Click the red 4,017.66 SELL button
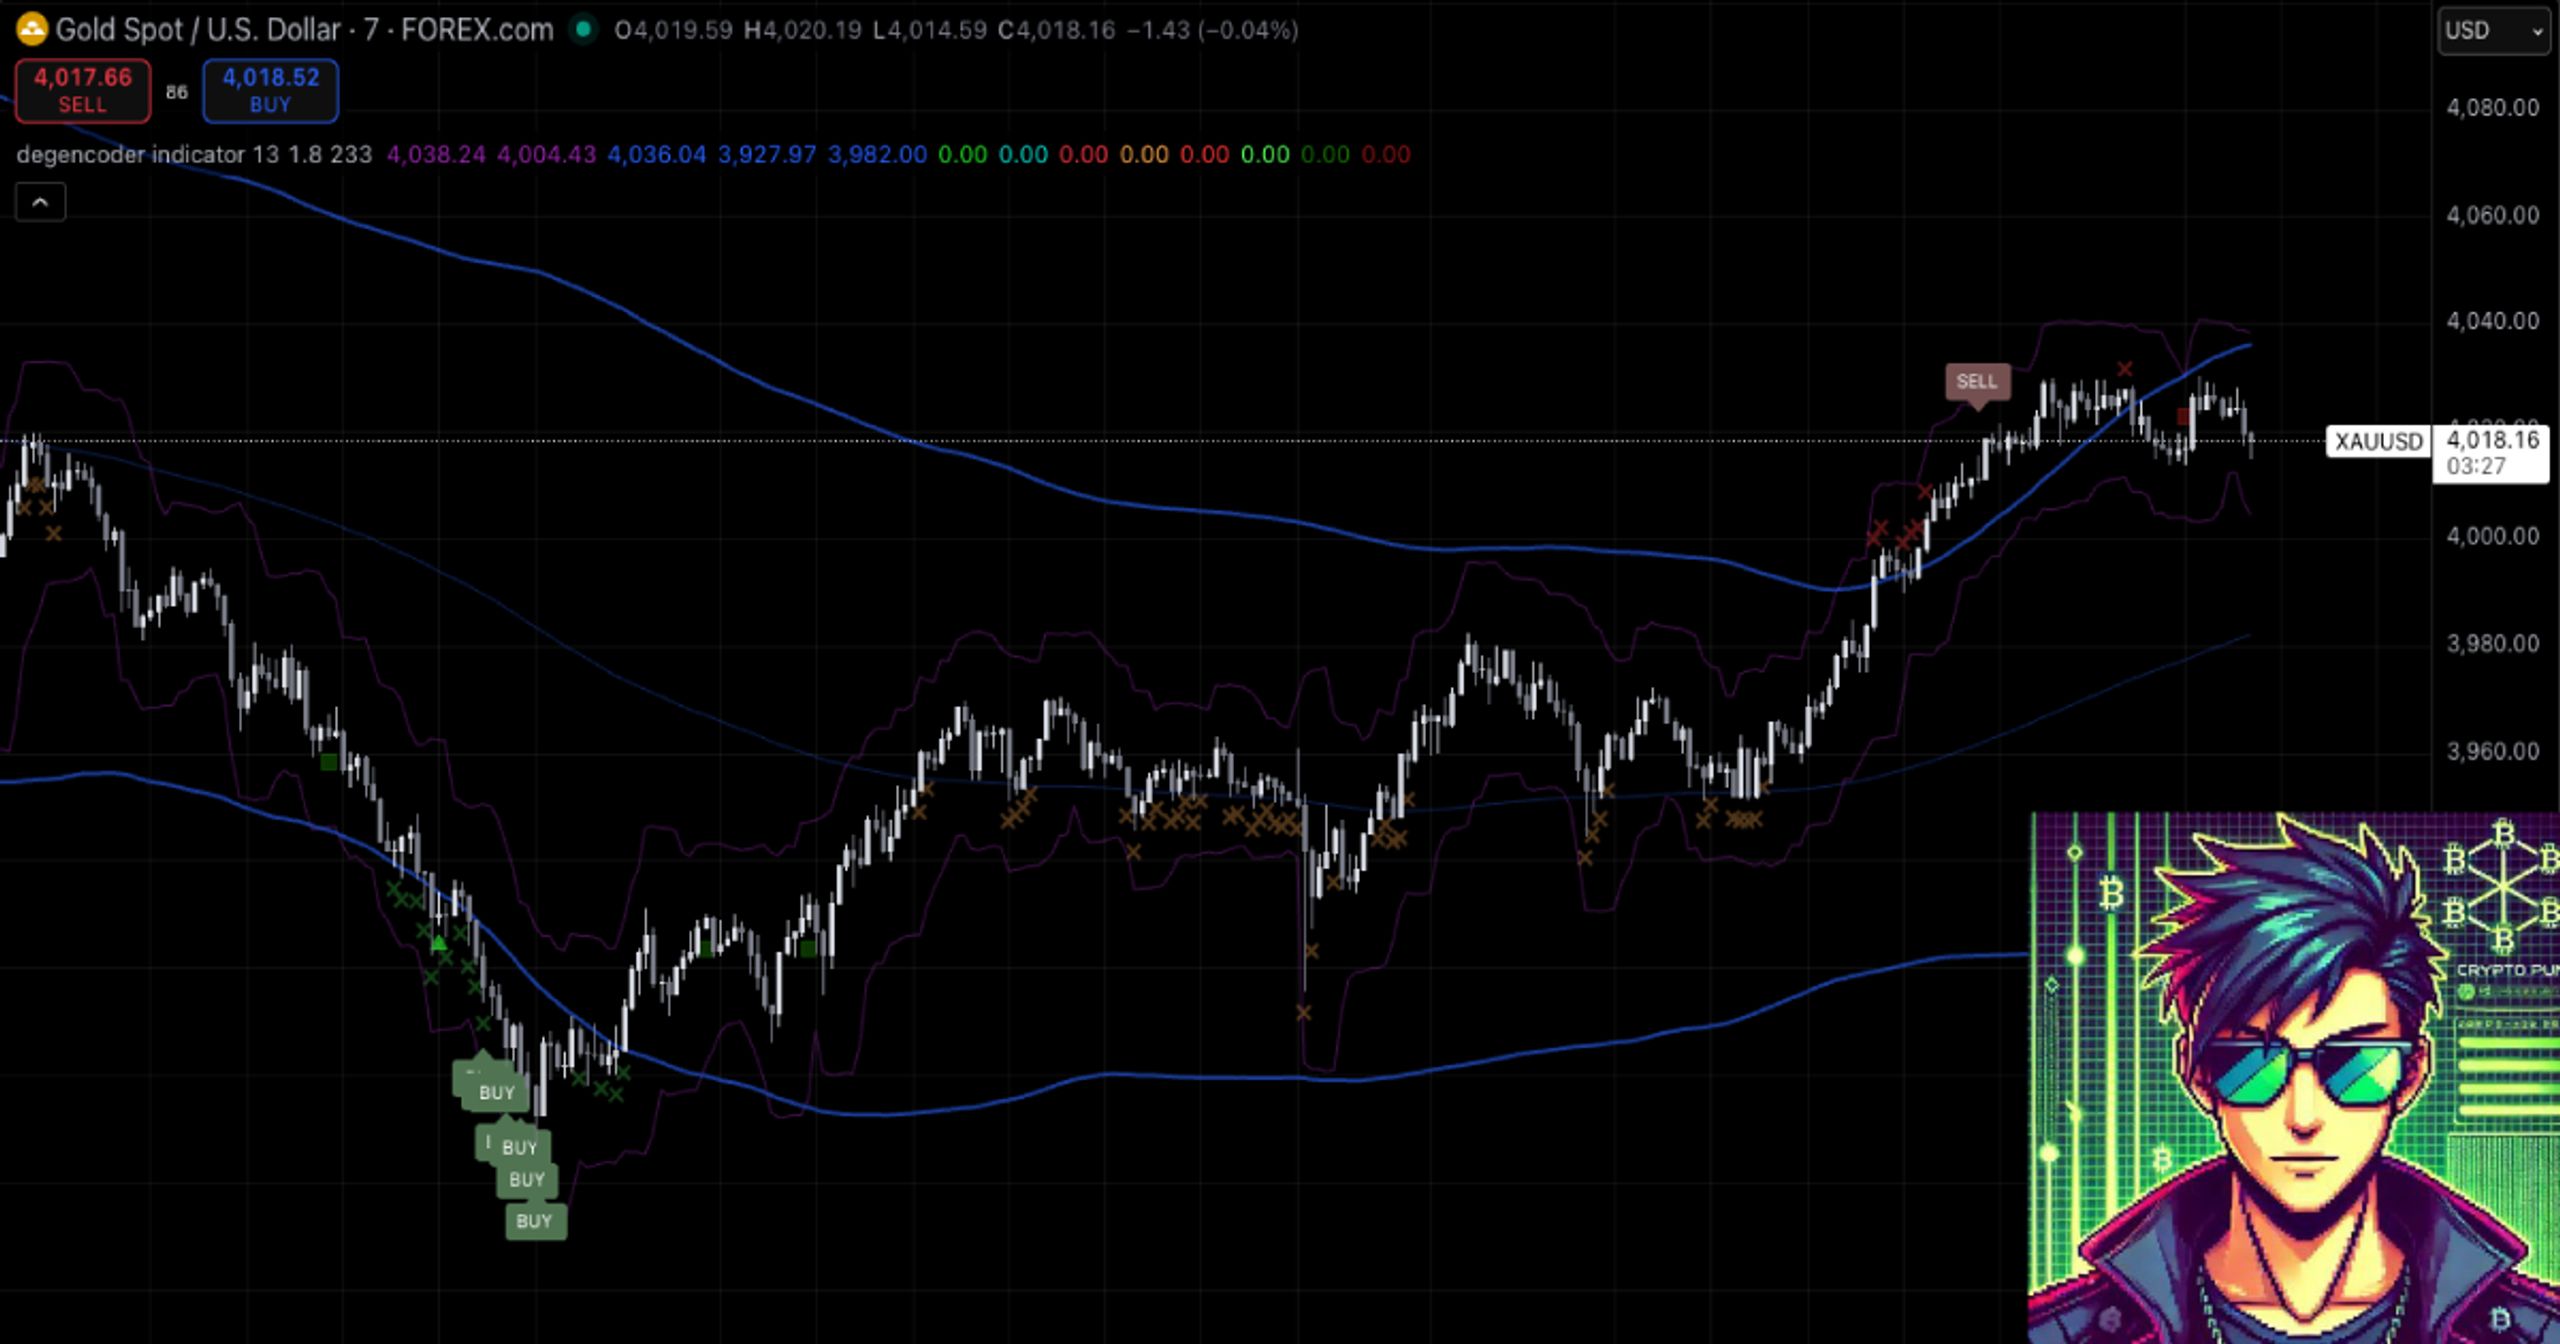 83,91
